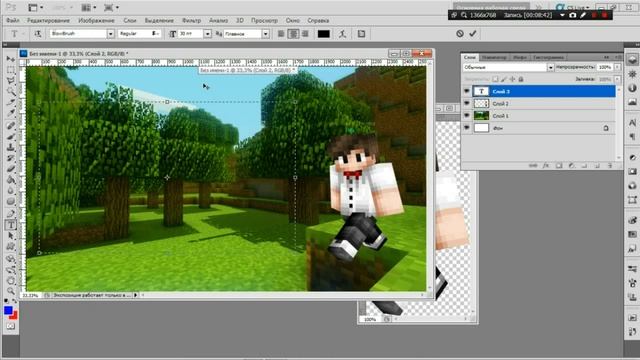Viewport: 640px width, 360px height.
Task: Select the Brush tool
Action: pyautogui.click(x=11, y=137)
